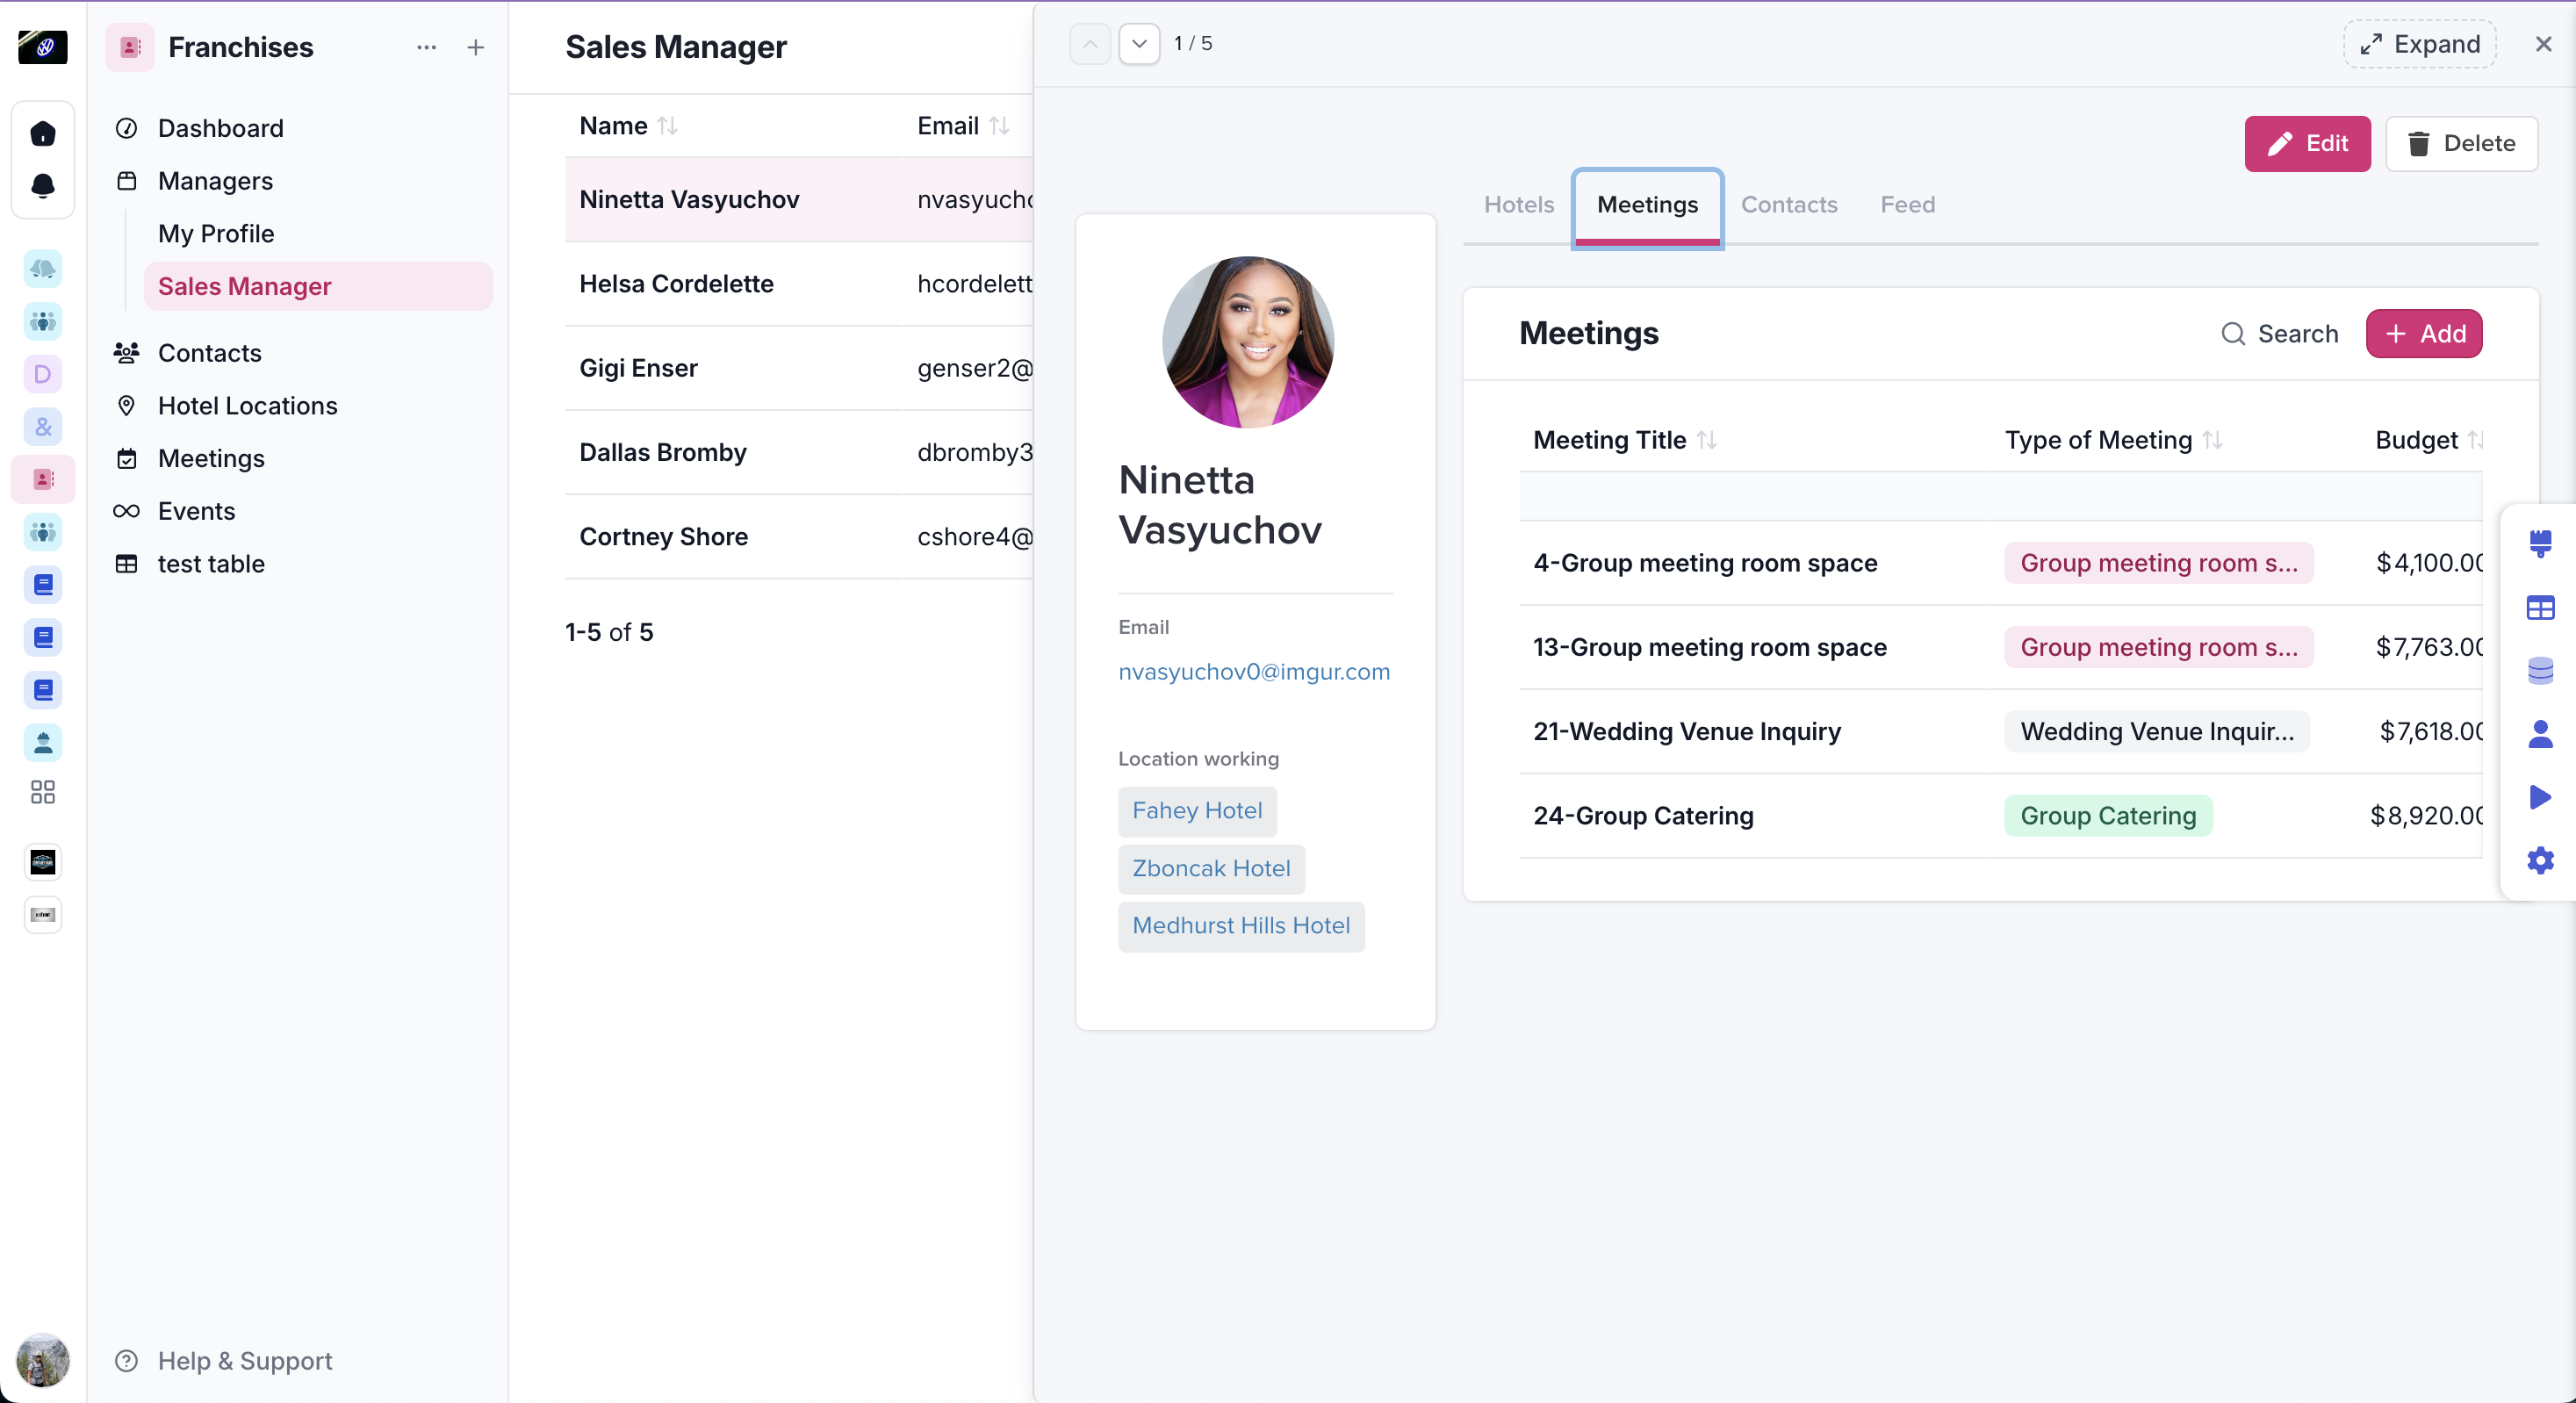Collapse the Managers menu group
Viewport: 2576px width, 1403px height.
[215, 181]
